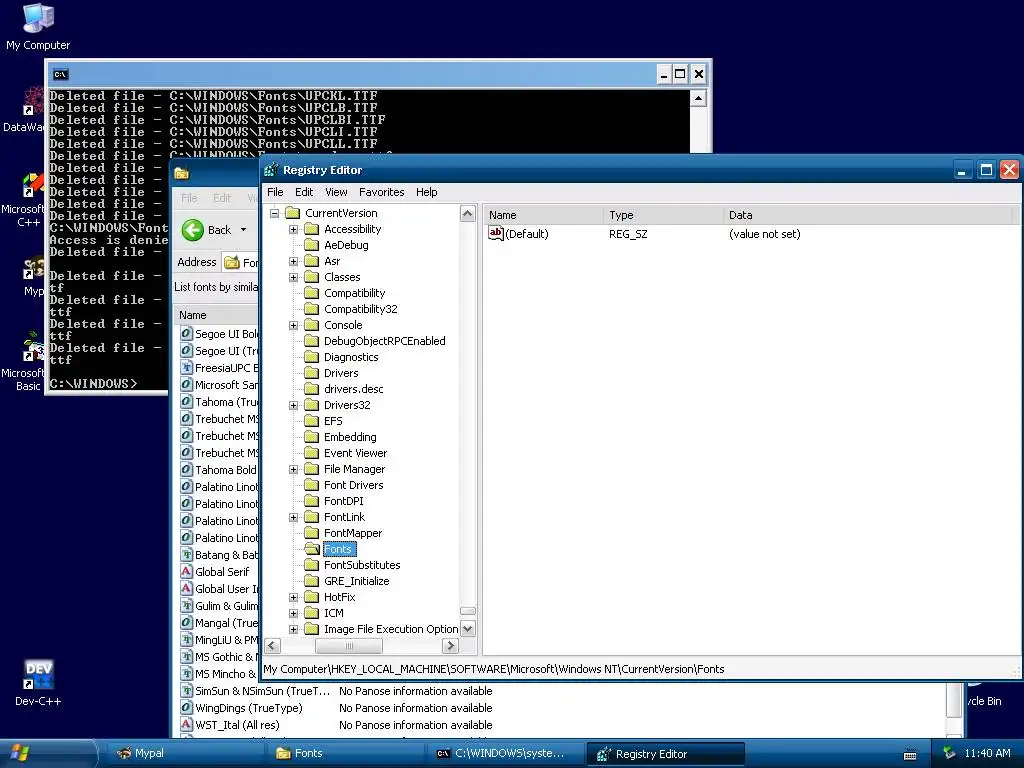Select the SimSun & NSimSun font icon
This screenshot has height=768, width=1024.
tap(186, 691)
